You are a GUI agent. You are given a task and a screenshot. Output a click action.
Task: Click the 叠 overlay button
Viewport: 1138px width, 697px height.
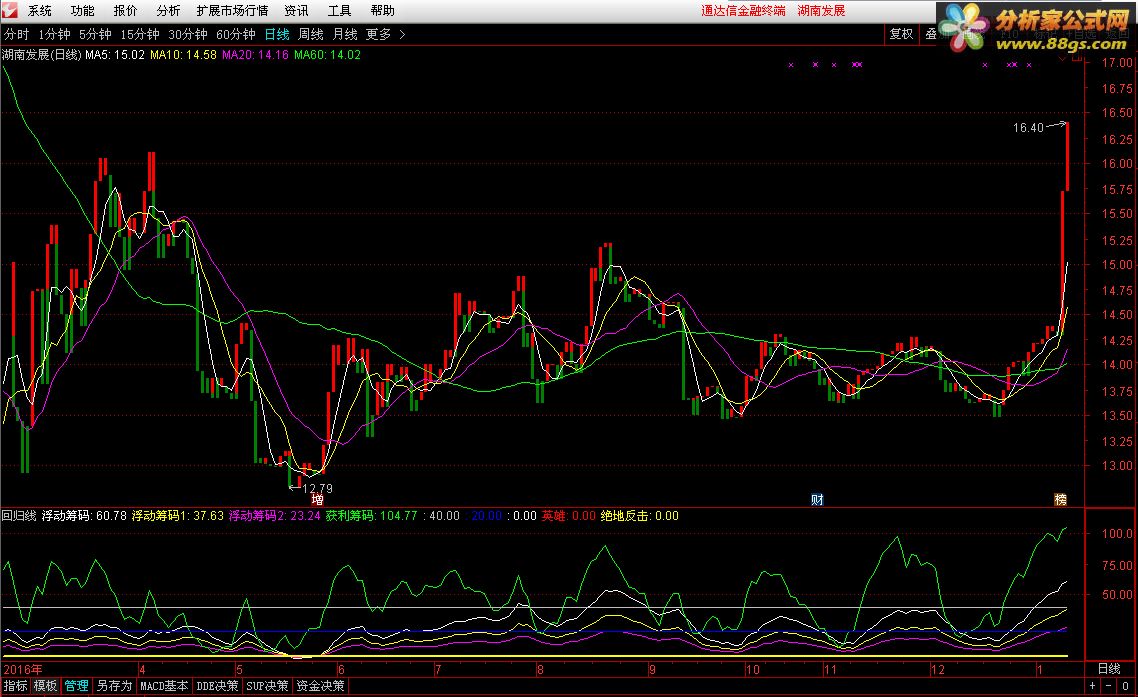coord(930,34)
